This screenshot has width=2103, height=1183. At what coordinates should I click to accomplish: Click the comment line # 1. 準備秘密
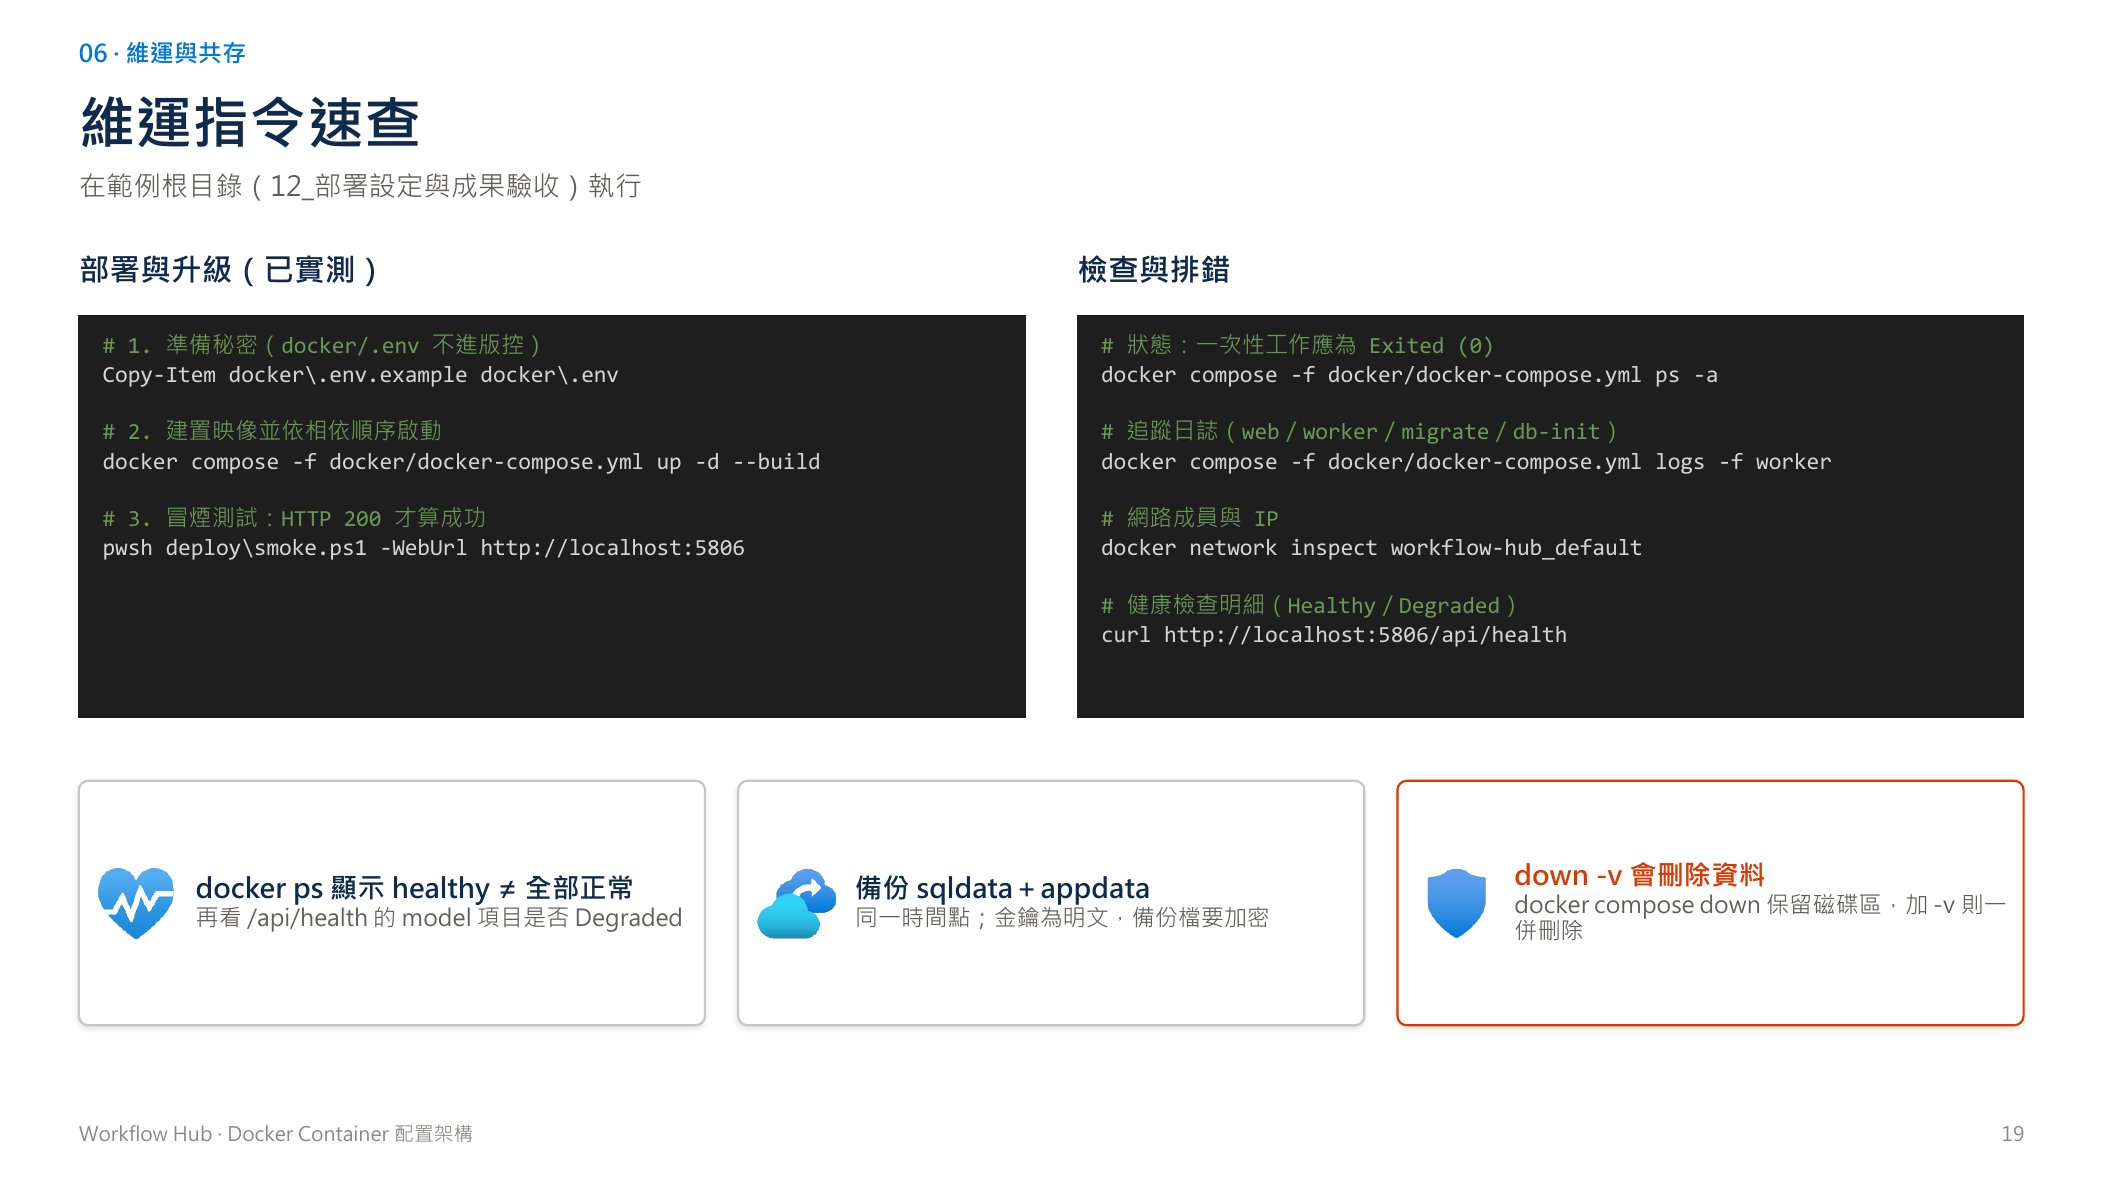pyautogui.click(x=322, y=345)
